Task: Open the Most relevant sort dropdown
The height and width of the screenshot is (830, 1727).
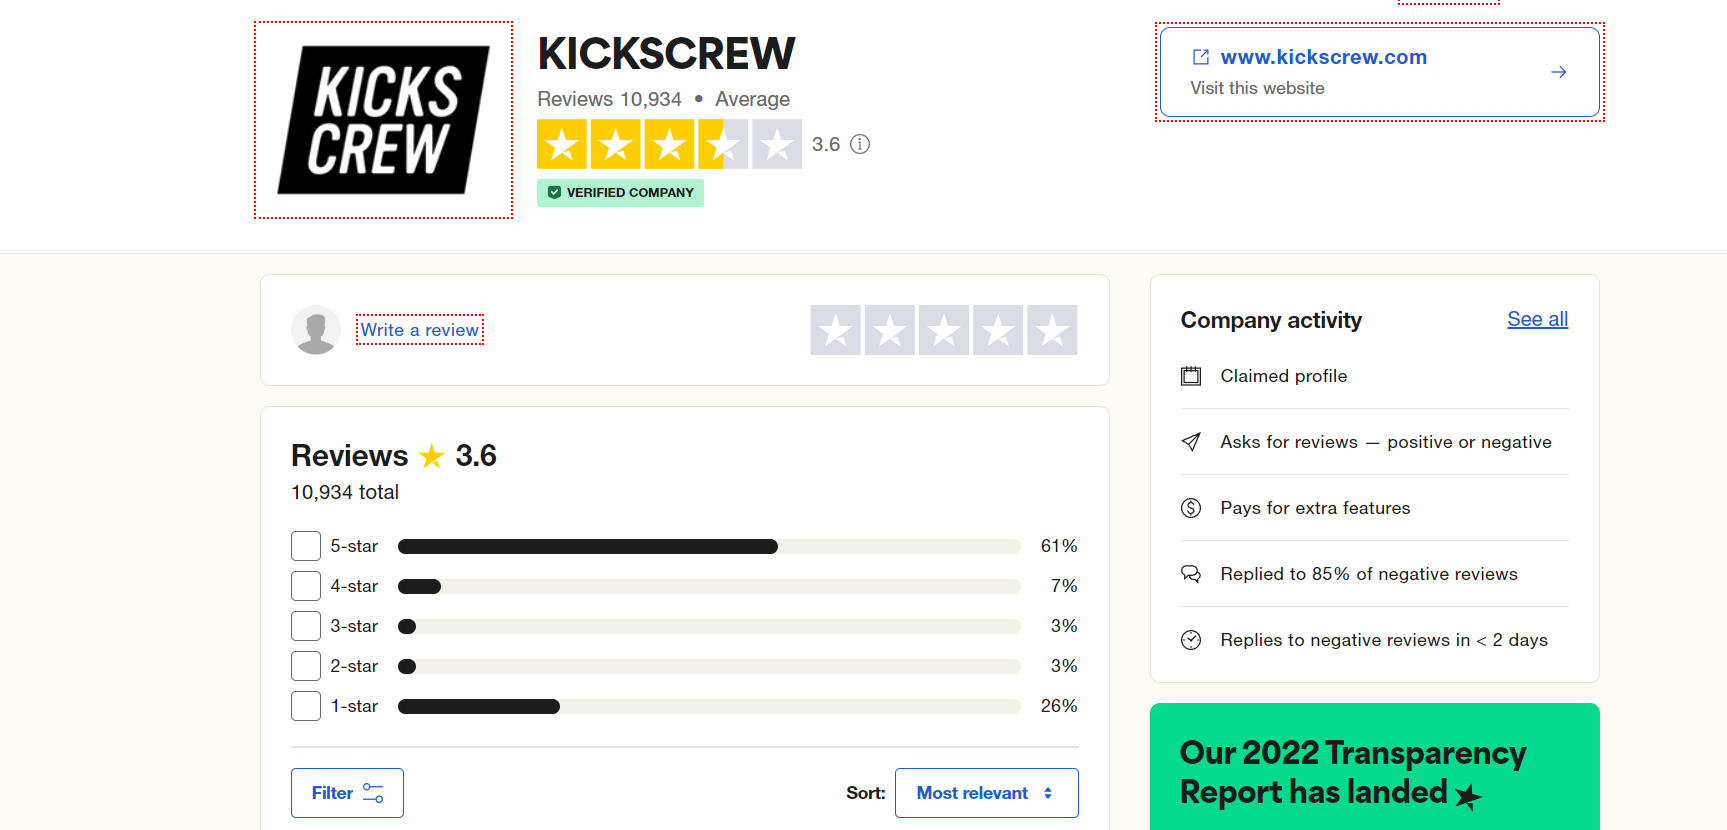Action: [x=985, y=792]
